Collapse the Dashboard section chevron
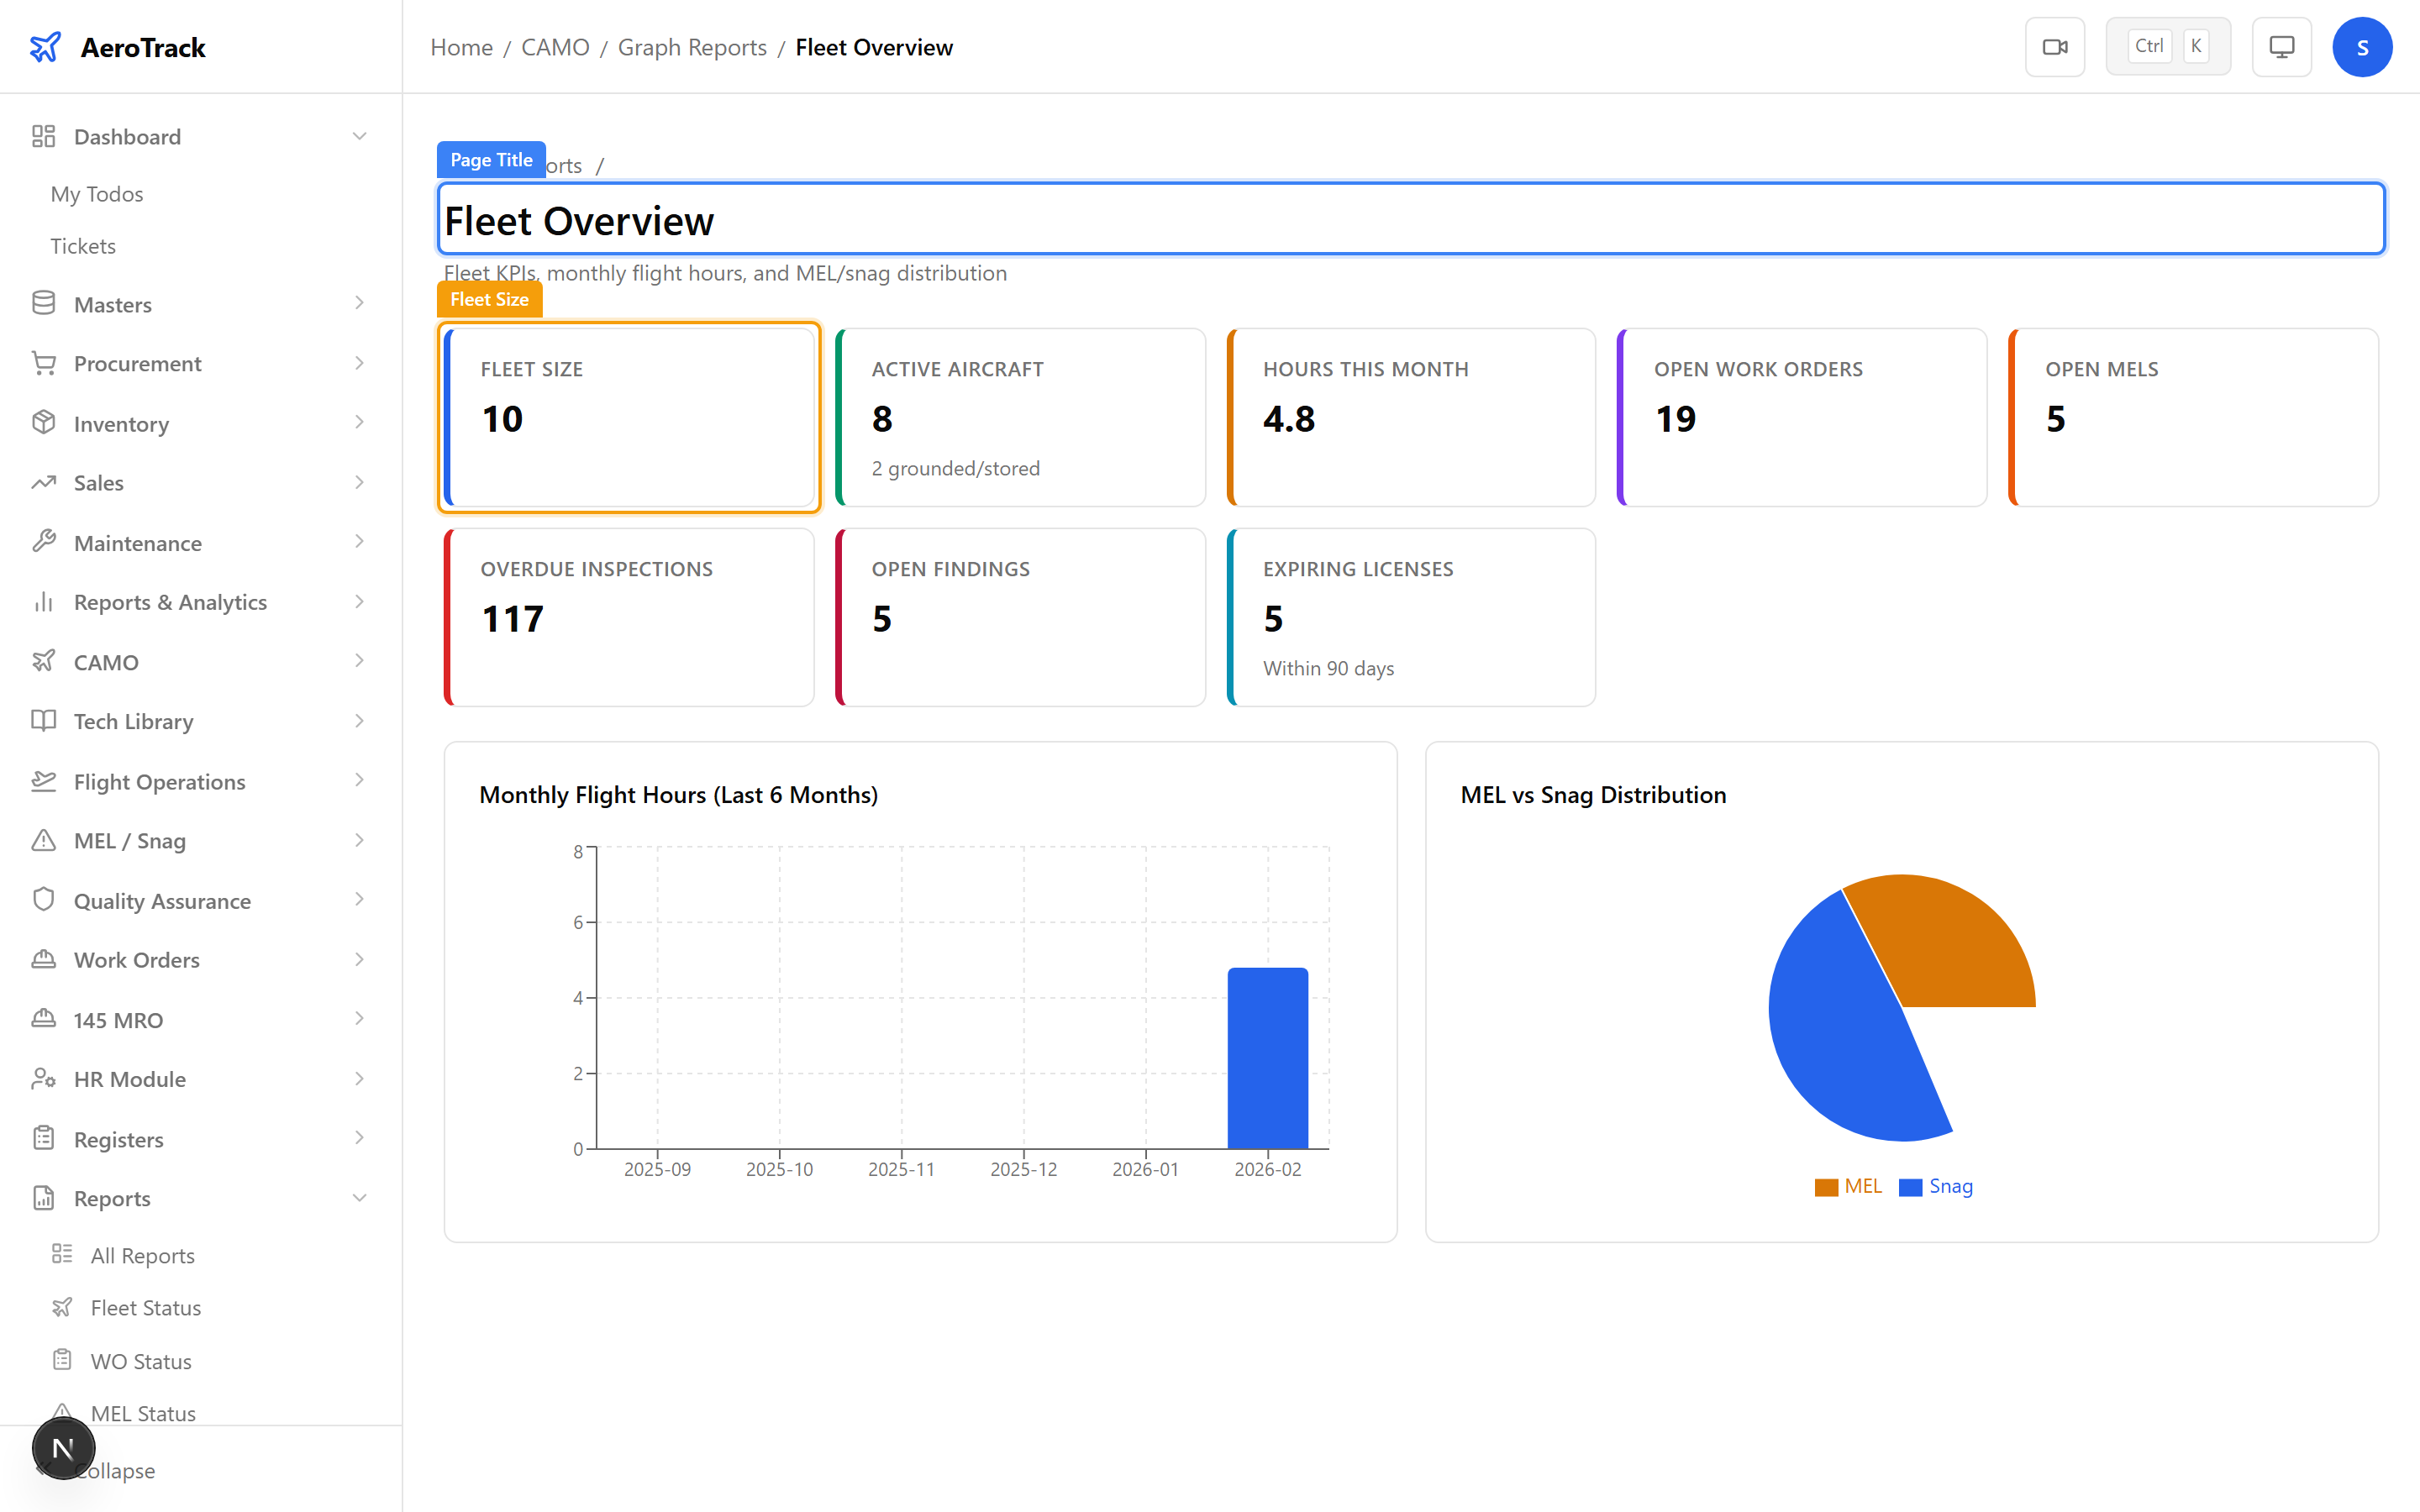 (x=359, y=136)
